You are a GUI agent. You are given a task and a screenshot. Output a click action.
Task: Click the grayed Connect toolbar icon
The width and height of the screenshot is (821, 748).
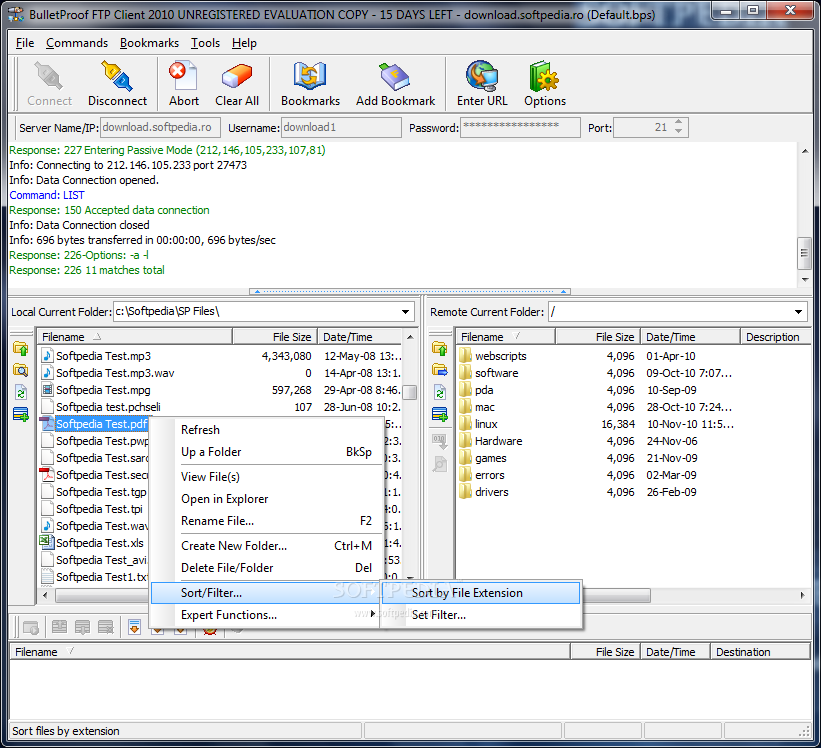pos(49,76)
